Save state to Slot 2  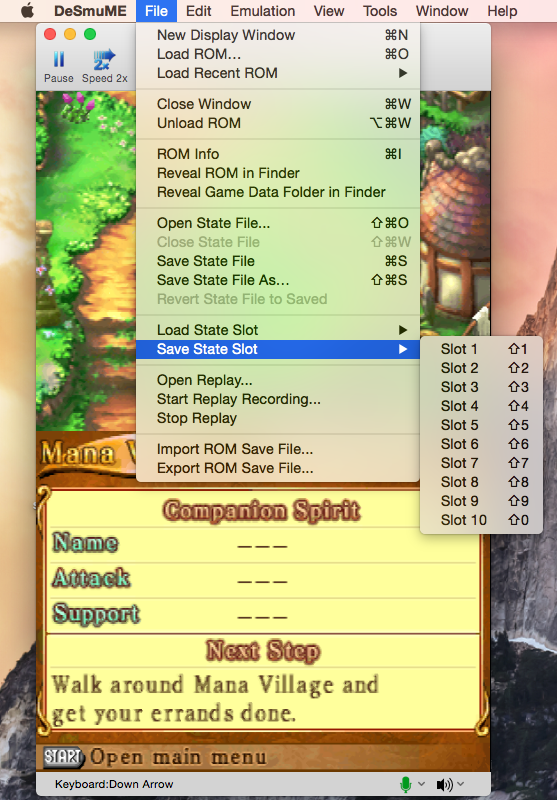click(481, 368)
